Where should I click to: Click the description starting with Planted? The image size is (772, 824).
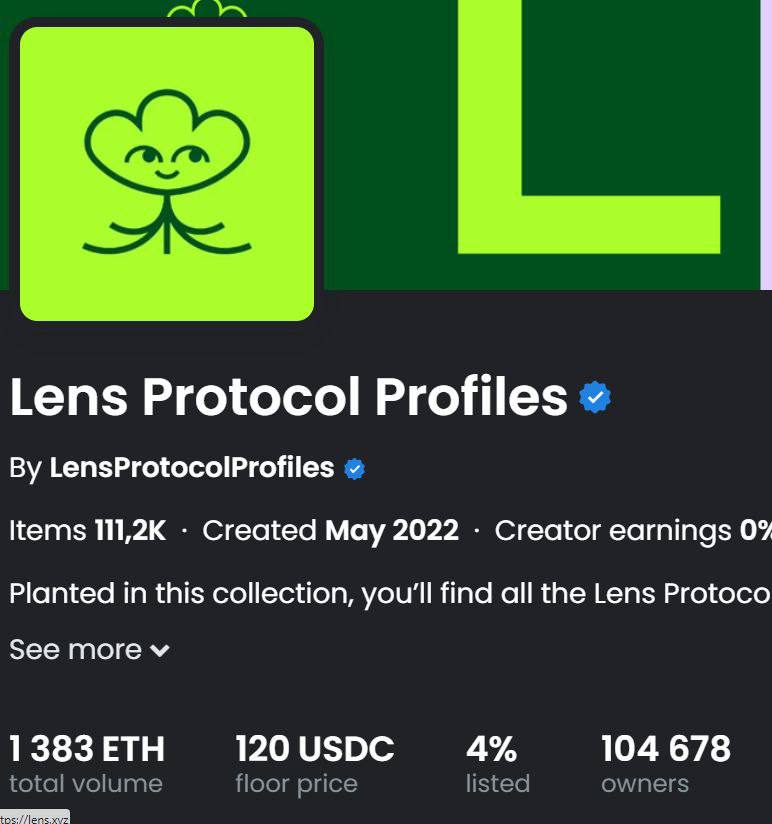point(390,593)
